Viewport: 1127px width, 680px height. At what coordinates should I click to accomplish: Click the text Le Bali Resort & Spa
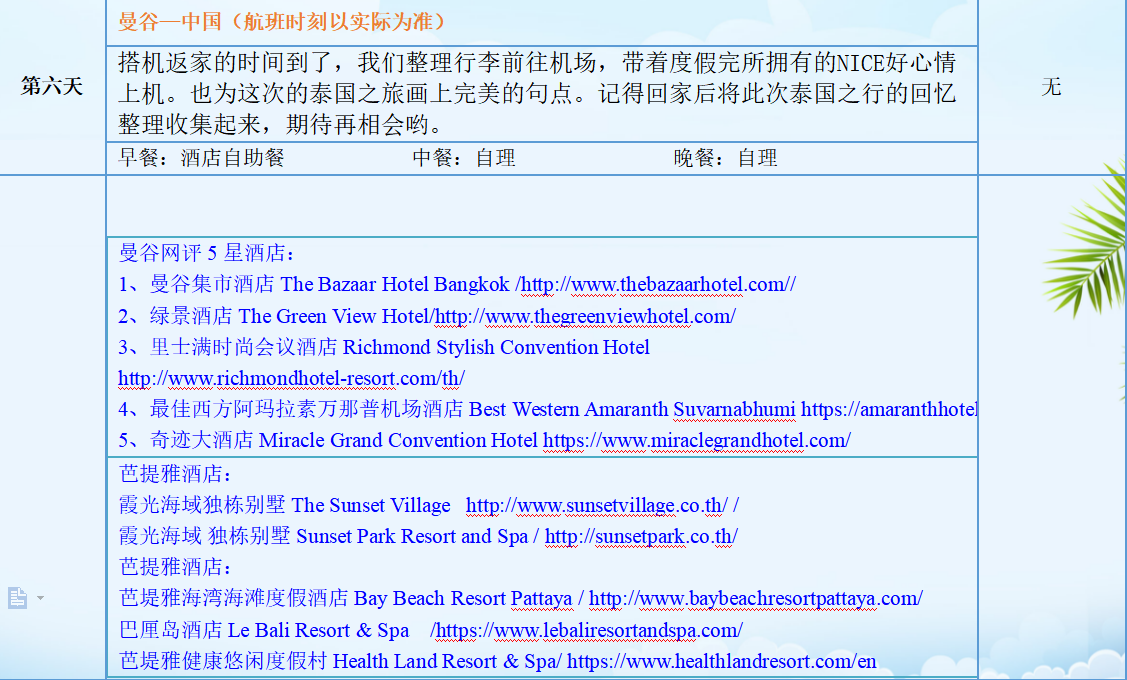pyautogui.click(x=318, y=630)
